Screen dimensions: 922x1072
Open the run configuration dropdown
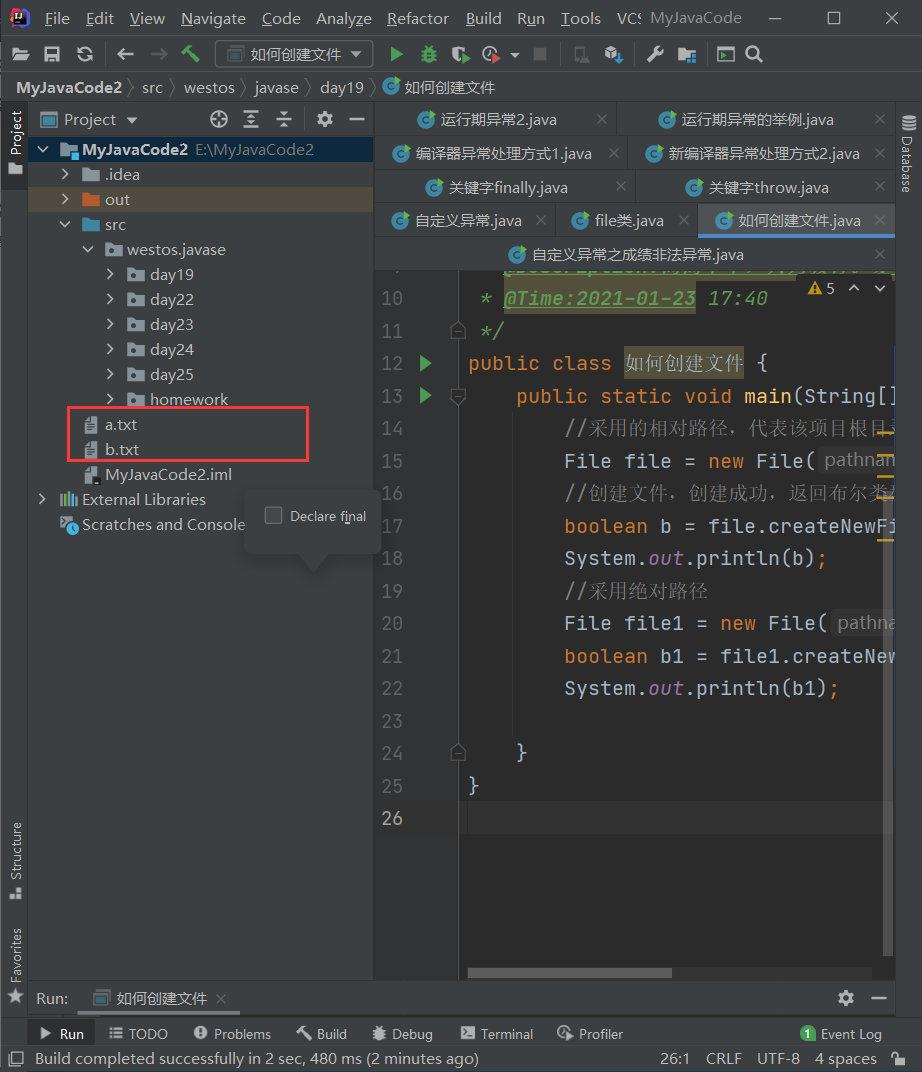[x=294, y=54]
